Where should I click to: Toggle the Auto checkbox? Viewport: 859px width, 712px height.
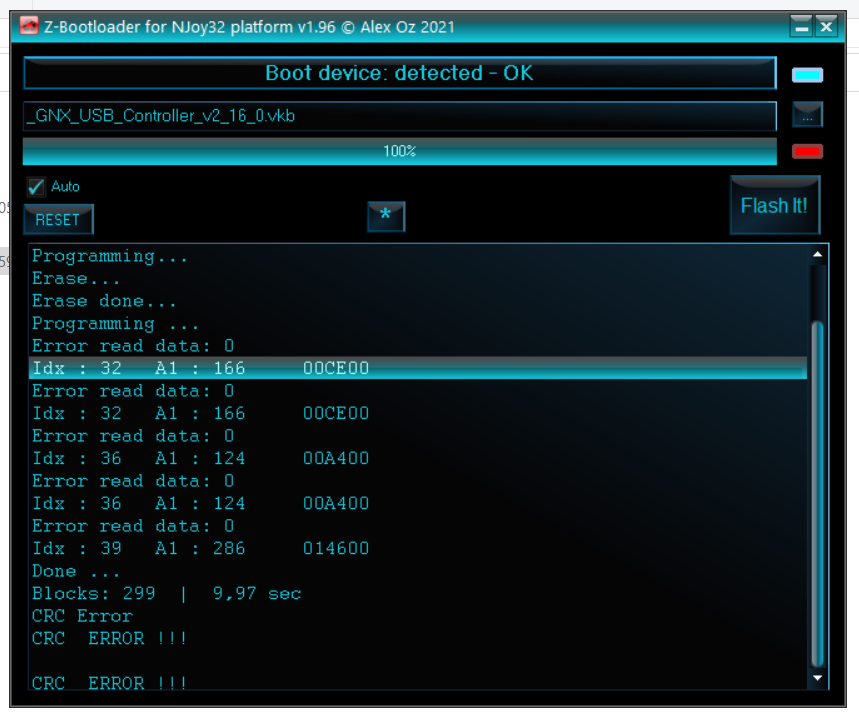pyautogui.click(x=36, y=187)
